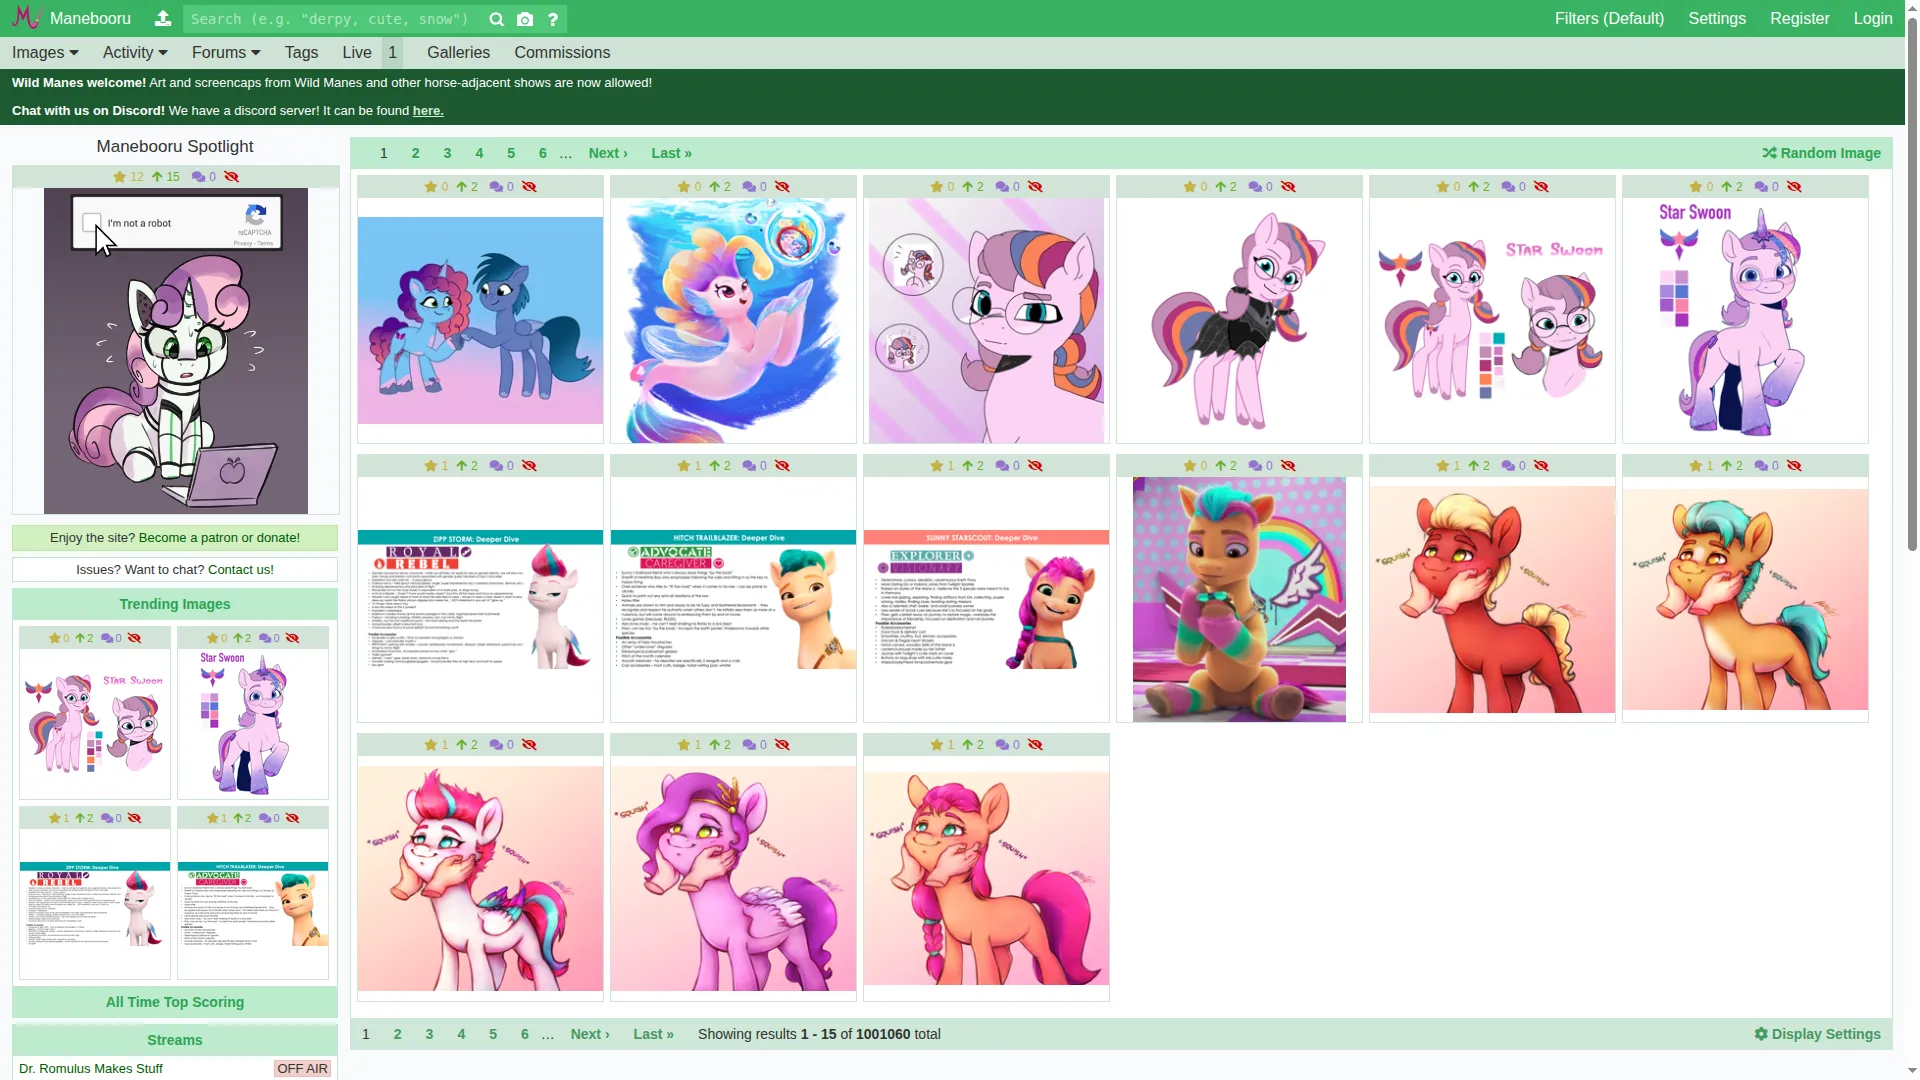Open the seapony underwater thumbnail

pos(733,321)
